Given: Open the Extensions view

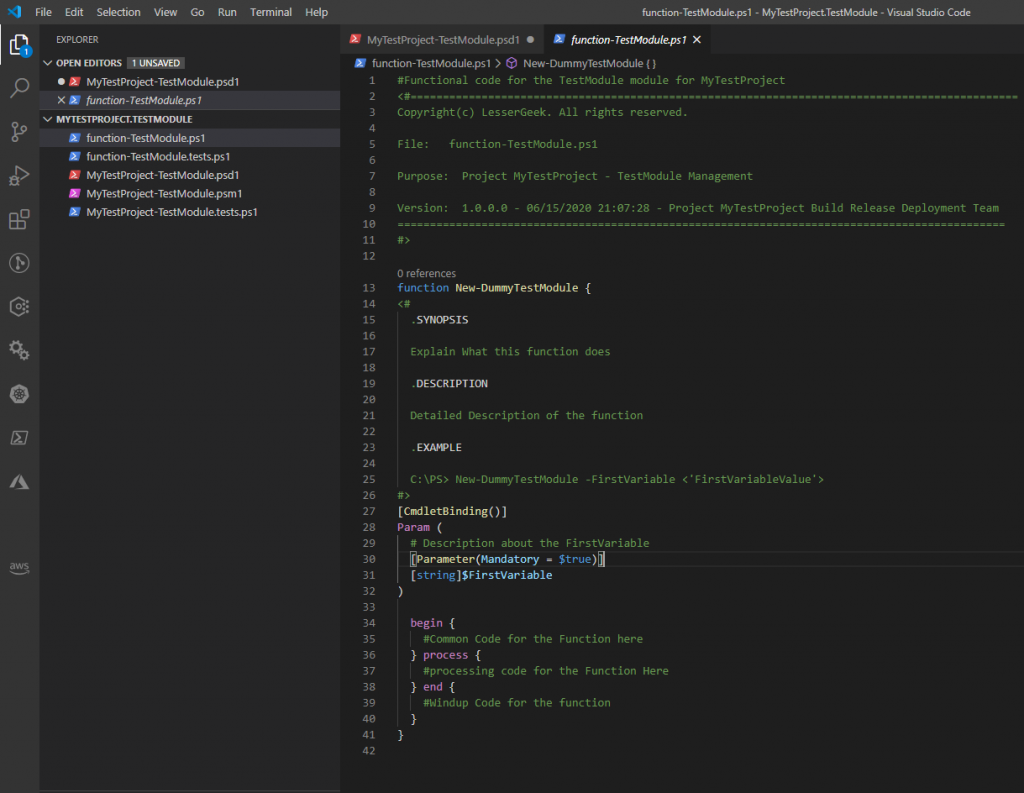Looking at the screenshot, I should (19, 220).
